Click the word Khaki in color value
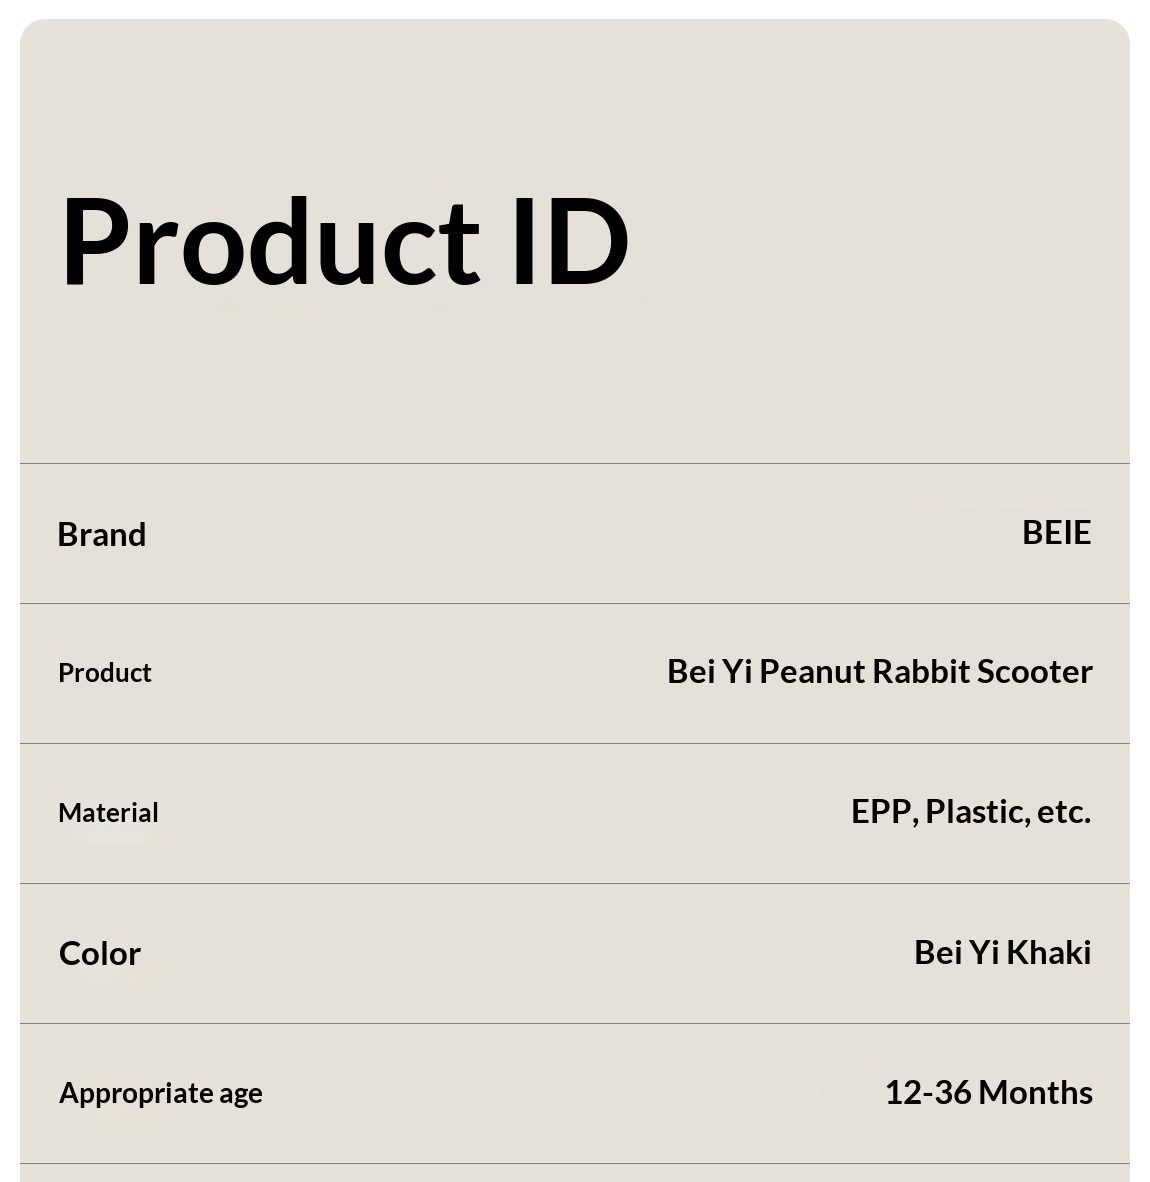This screenshot has width=1150, height=1182. pos(1048,952)
